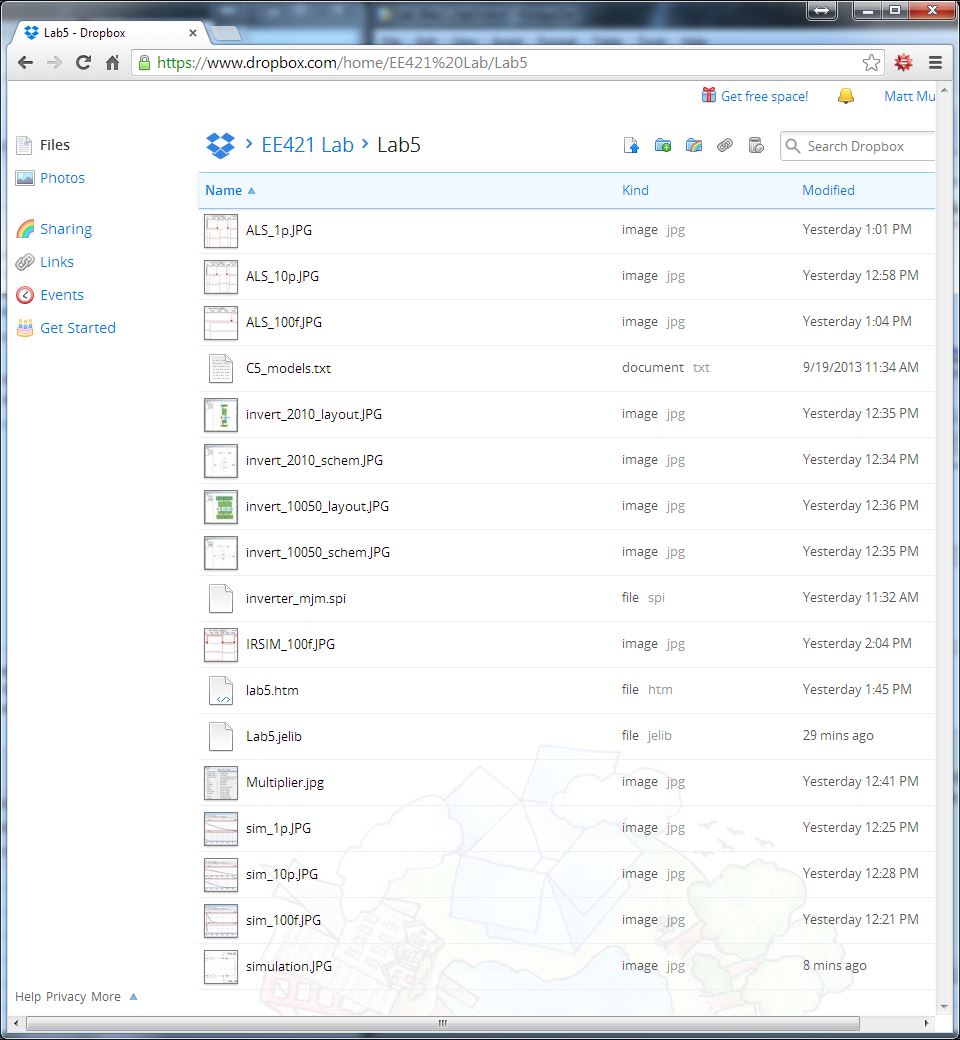This screenshot has height=1040, width=960.
Task: Click the horizontal scrollbar right arrow
Action: (927, 1023)
